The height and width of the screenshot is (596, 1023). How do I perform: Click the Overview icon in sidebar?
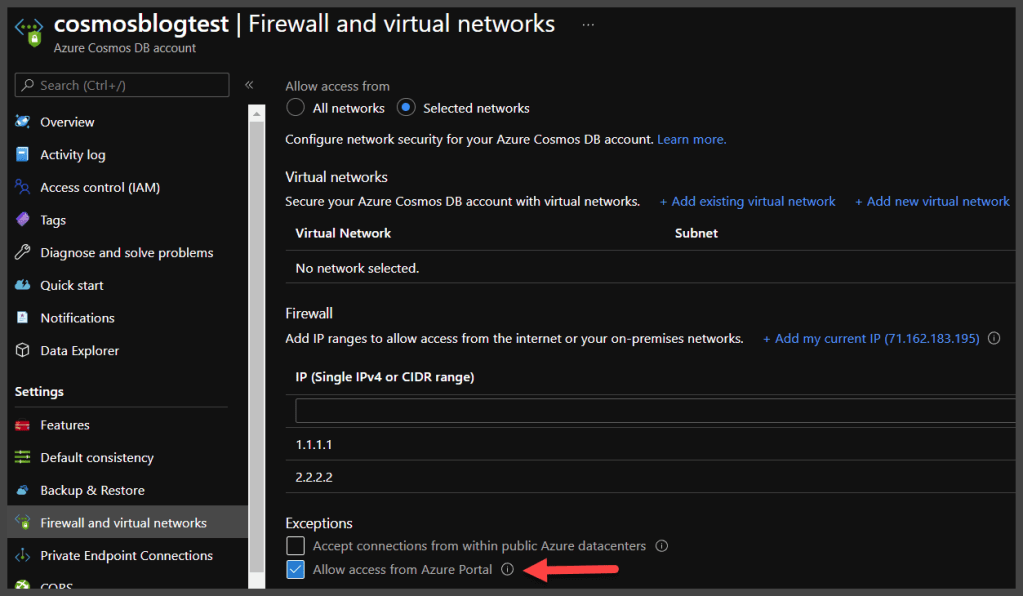22,122
